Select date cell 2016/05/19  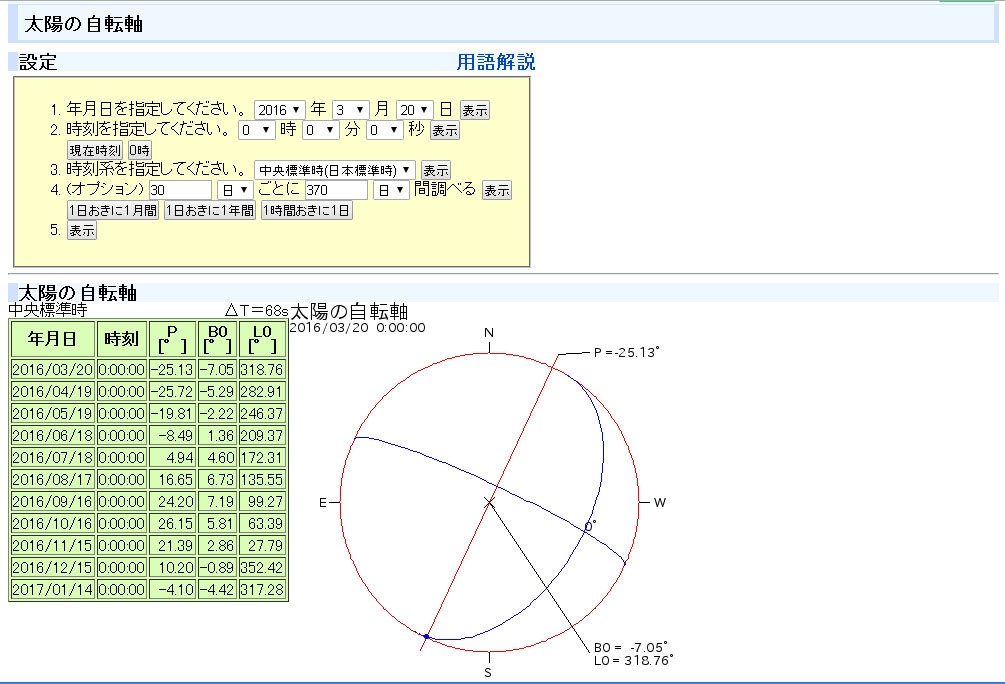pos(53,413)
